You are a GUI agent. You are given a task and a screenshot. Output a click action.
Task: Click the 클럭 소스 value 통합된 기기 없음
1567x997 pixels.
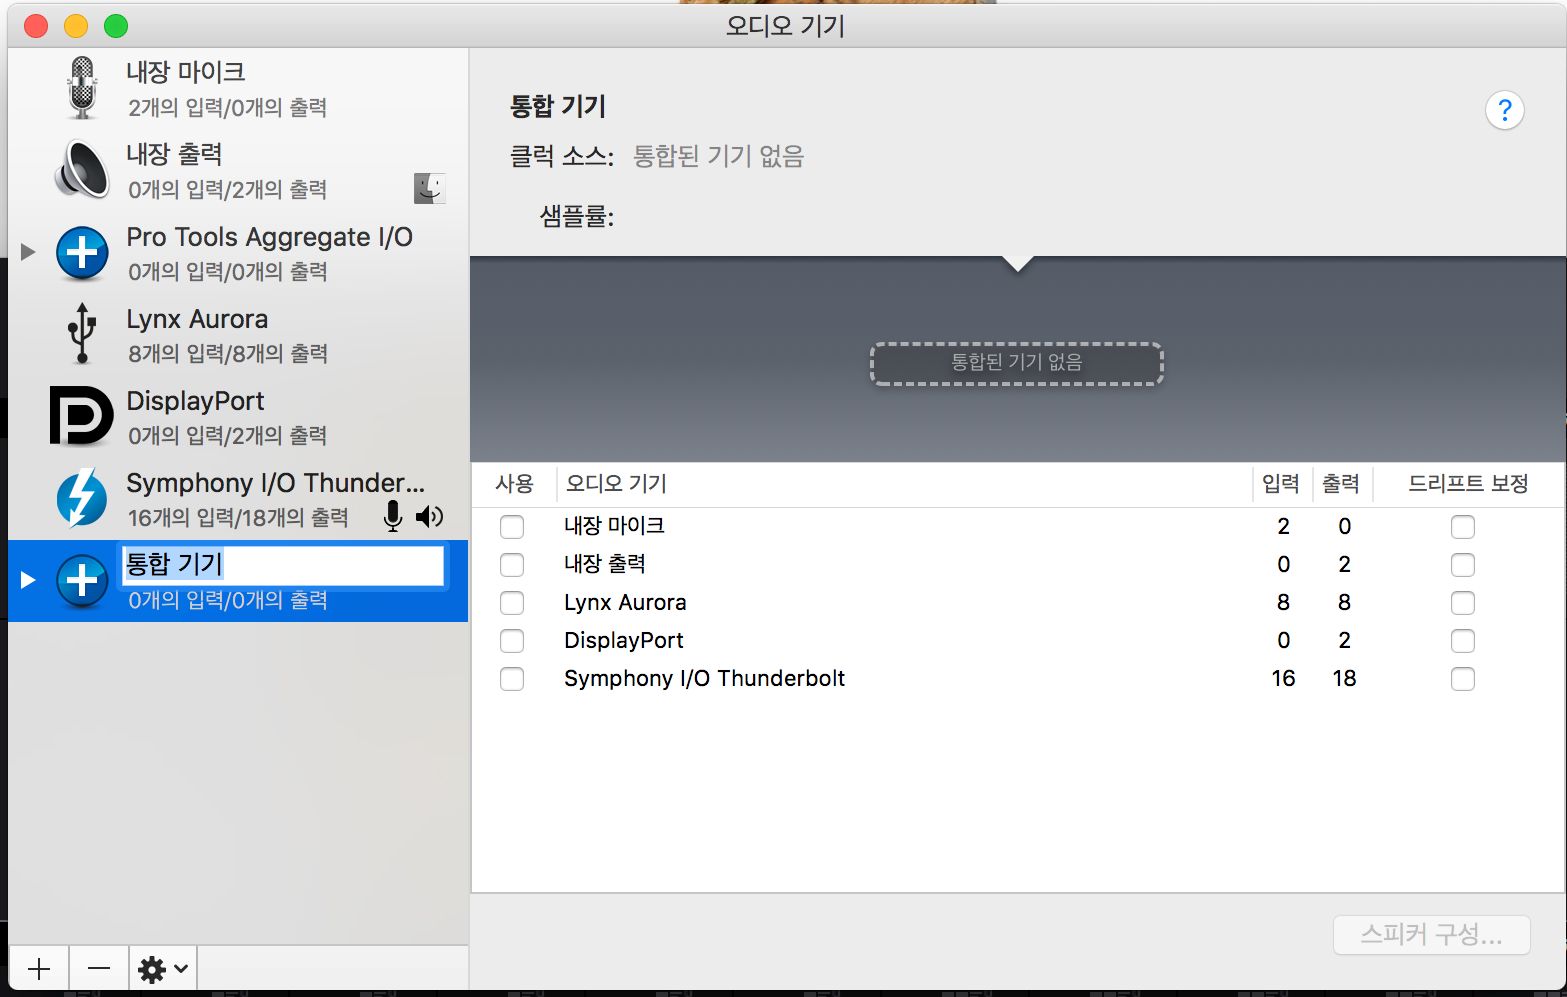719,157
